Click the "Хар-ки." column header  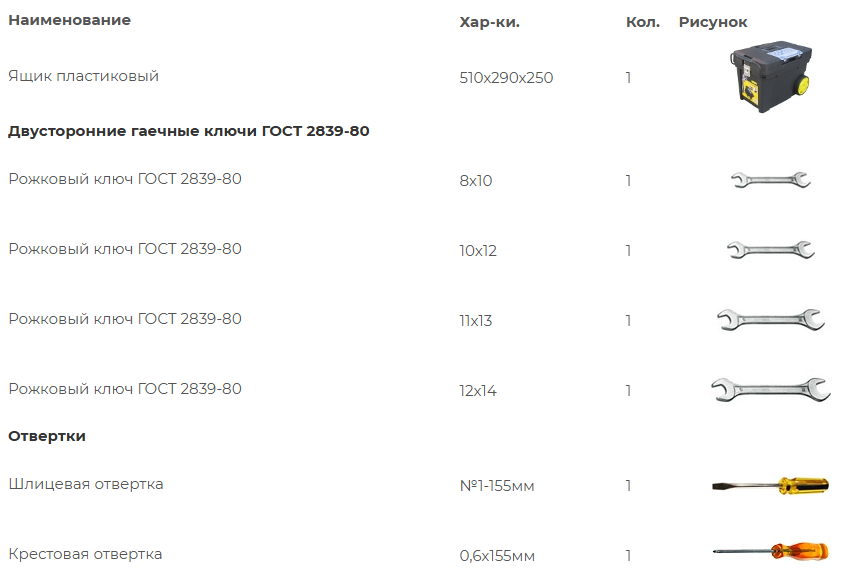click(490, 22)
